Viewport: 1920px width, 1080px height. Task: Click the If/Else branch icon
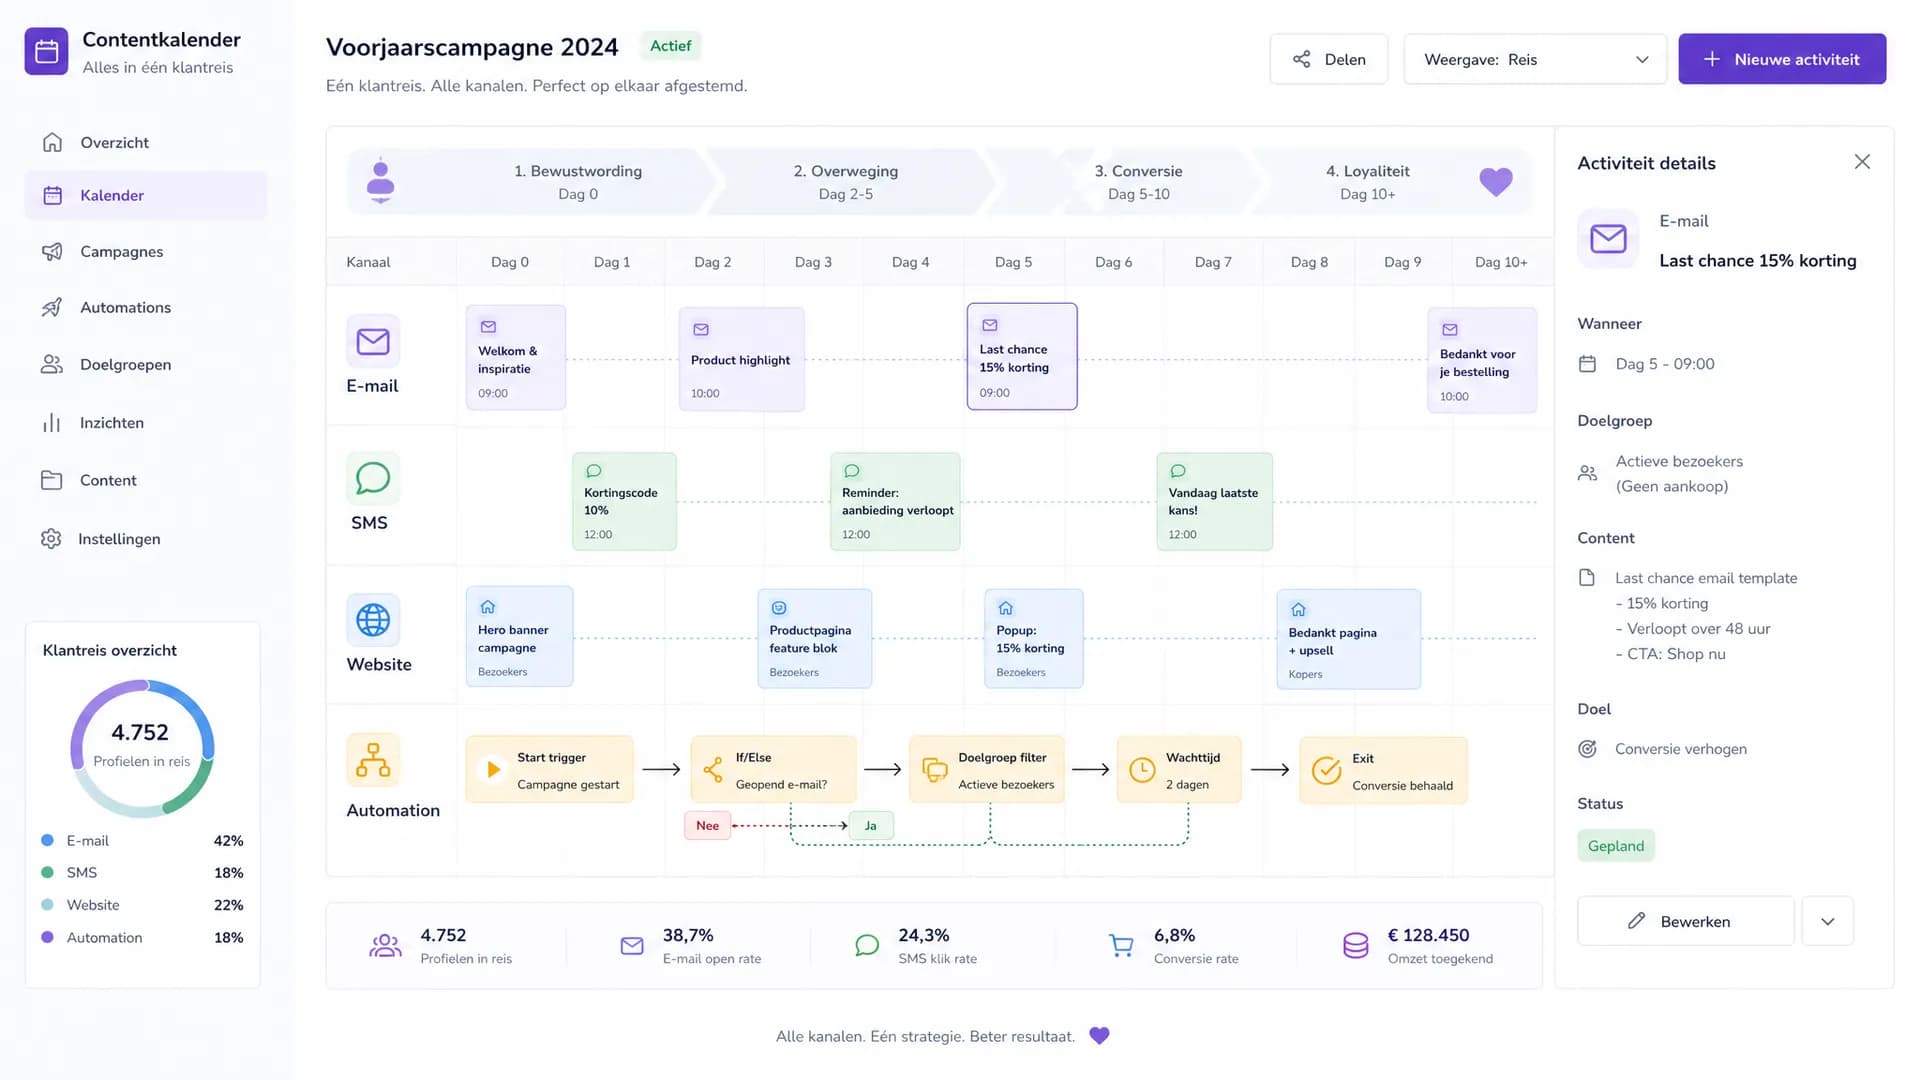click(x=713, y=769)
